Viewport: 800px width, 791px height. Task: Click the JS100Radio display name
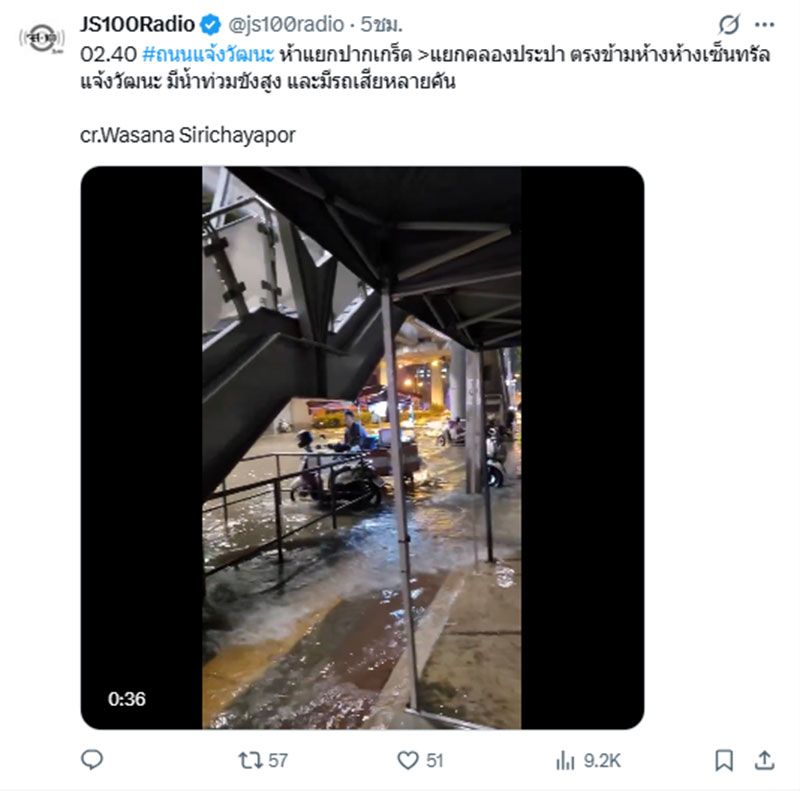click(x=137, y=24)
